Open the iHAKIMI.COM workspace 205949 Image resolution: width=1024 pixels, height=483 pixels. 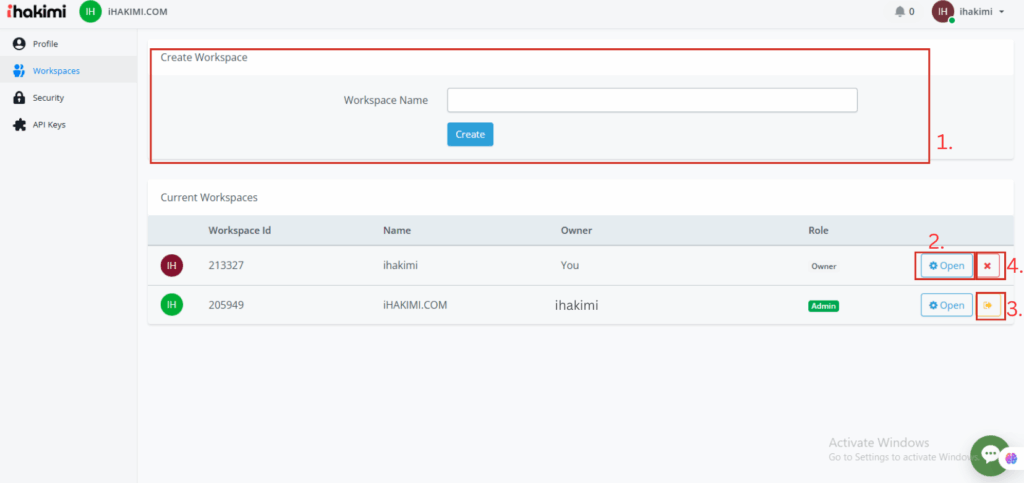click(x=946, y=305)
